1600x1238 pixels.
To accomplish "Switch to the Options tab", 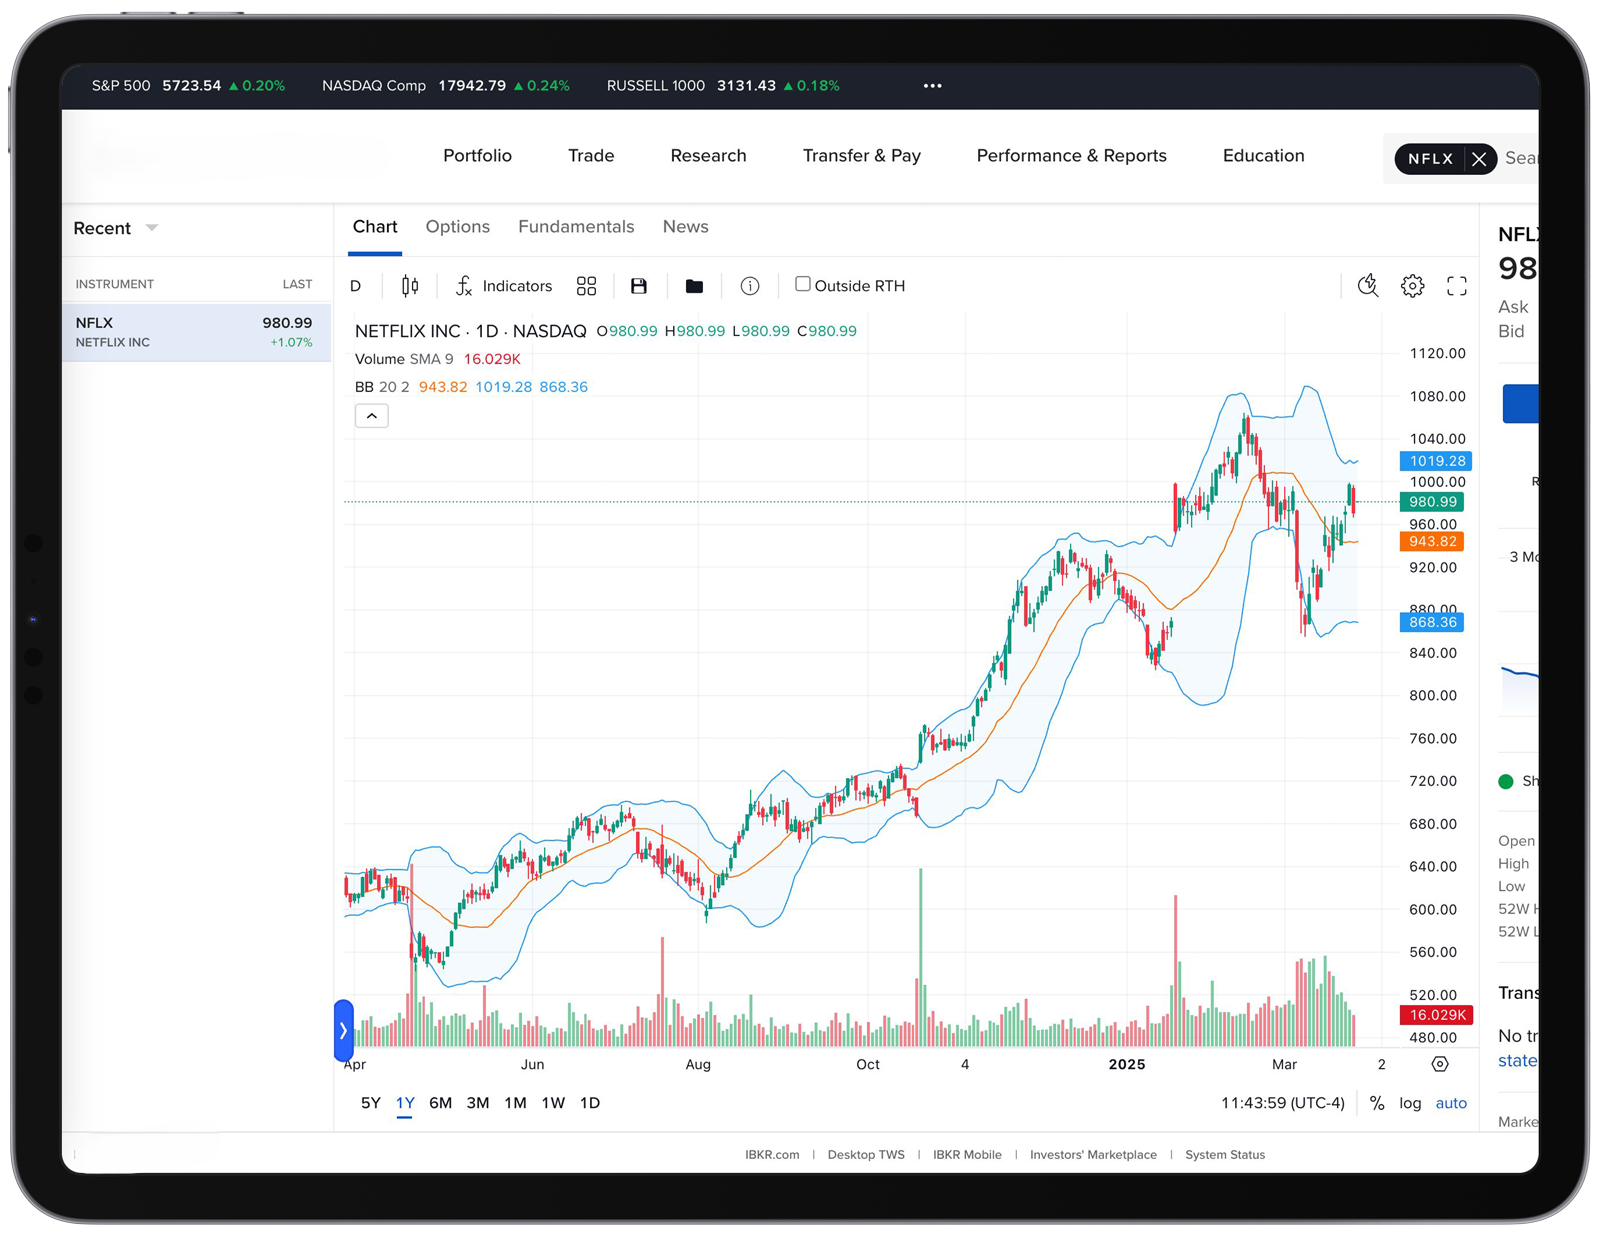I will point(458,227).
